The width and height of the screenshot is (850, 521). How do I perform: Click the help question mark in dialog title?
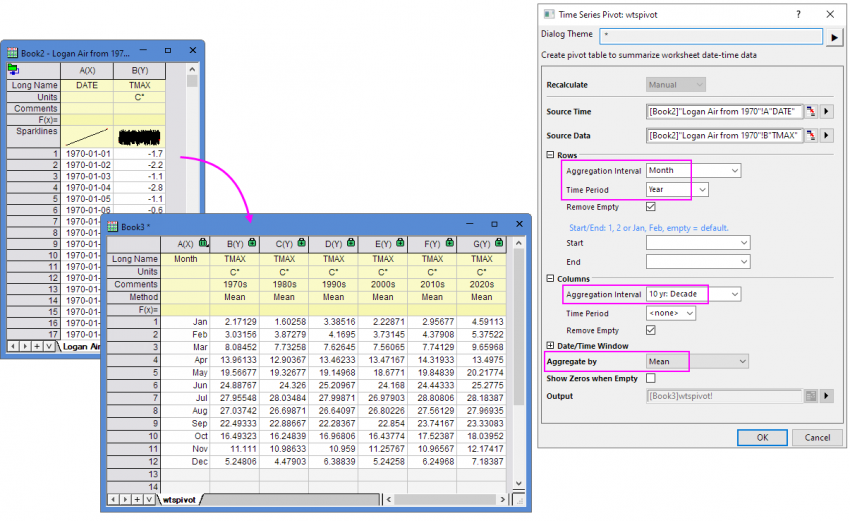click(797, 14)
